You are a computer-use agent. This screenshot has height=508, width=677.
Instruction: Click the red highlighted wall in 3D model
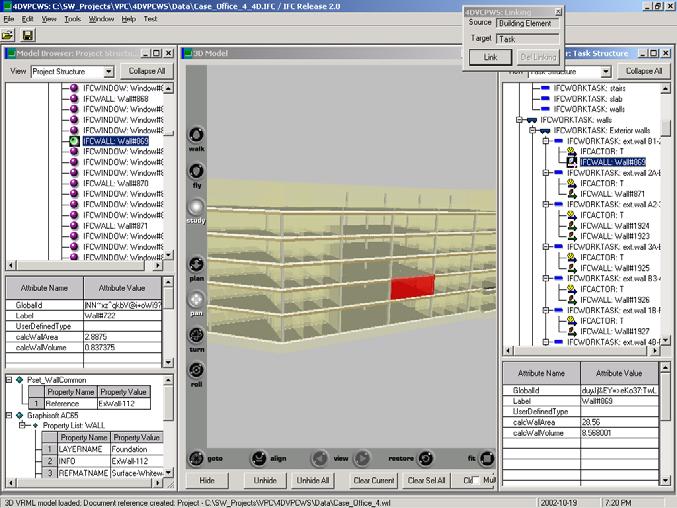[x=412, y=287]
